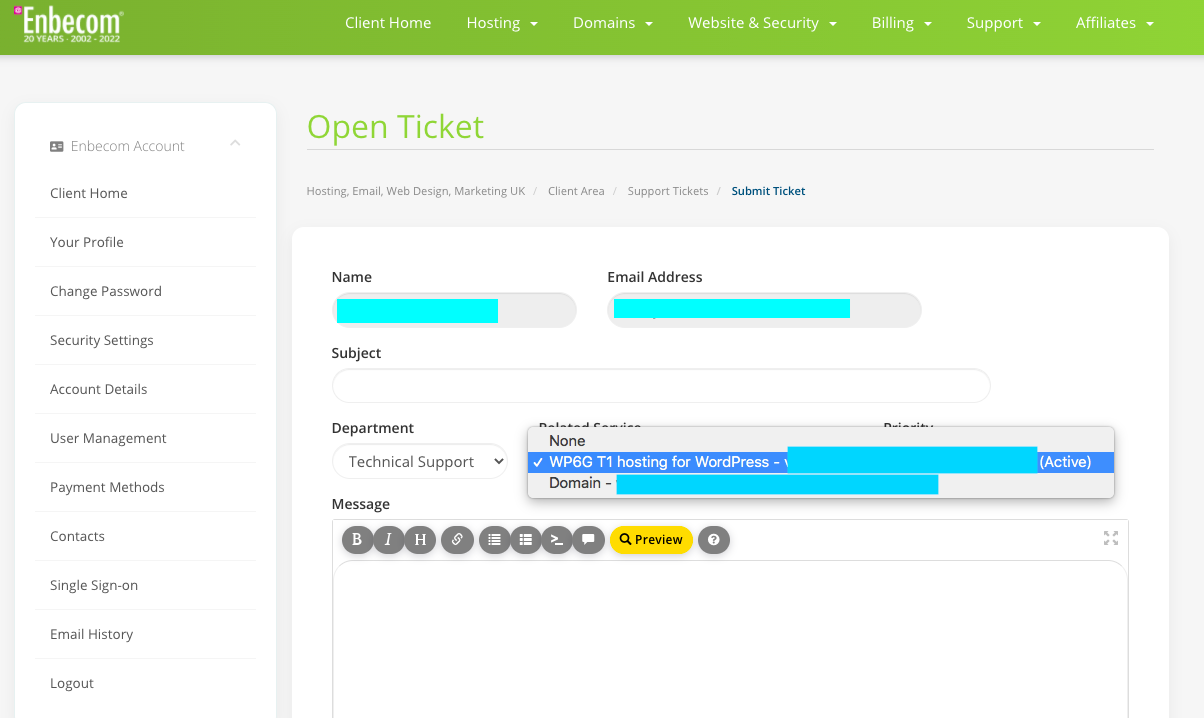Collapse the Enbecom Account sidebar panel
Viewport: 1204px width, 718px height.
(x=235, y=144)
